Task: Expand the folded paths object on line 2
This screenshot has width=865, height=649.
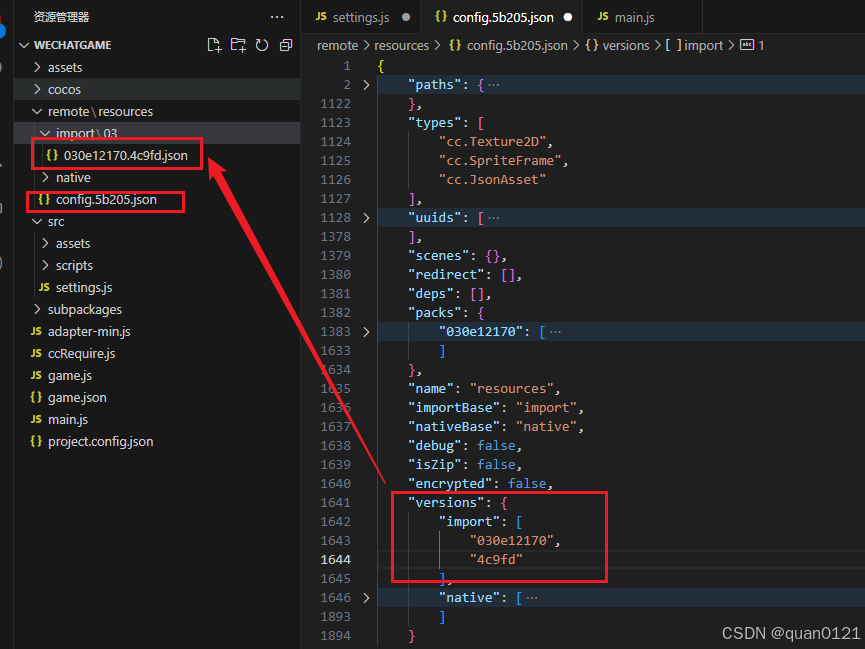Action: (x=366, y=84)
